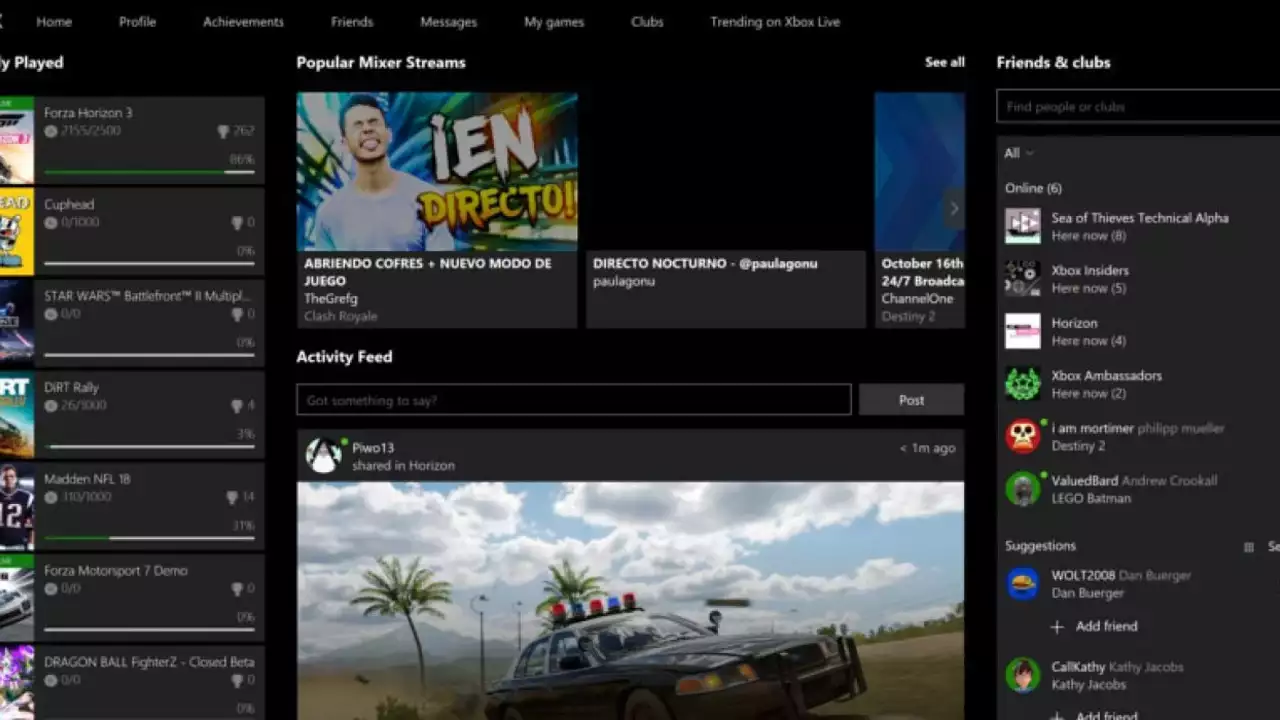
Task: Click the DiRT Rally progress bar
Action: [x=150, y=447]
